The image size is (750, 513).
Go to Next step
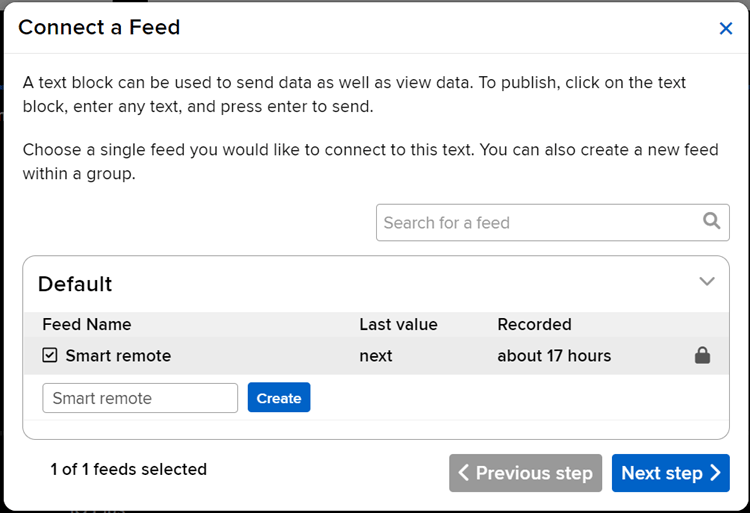pyautogui.click(x=670, y=473)
